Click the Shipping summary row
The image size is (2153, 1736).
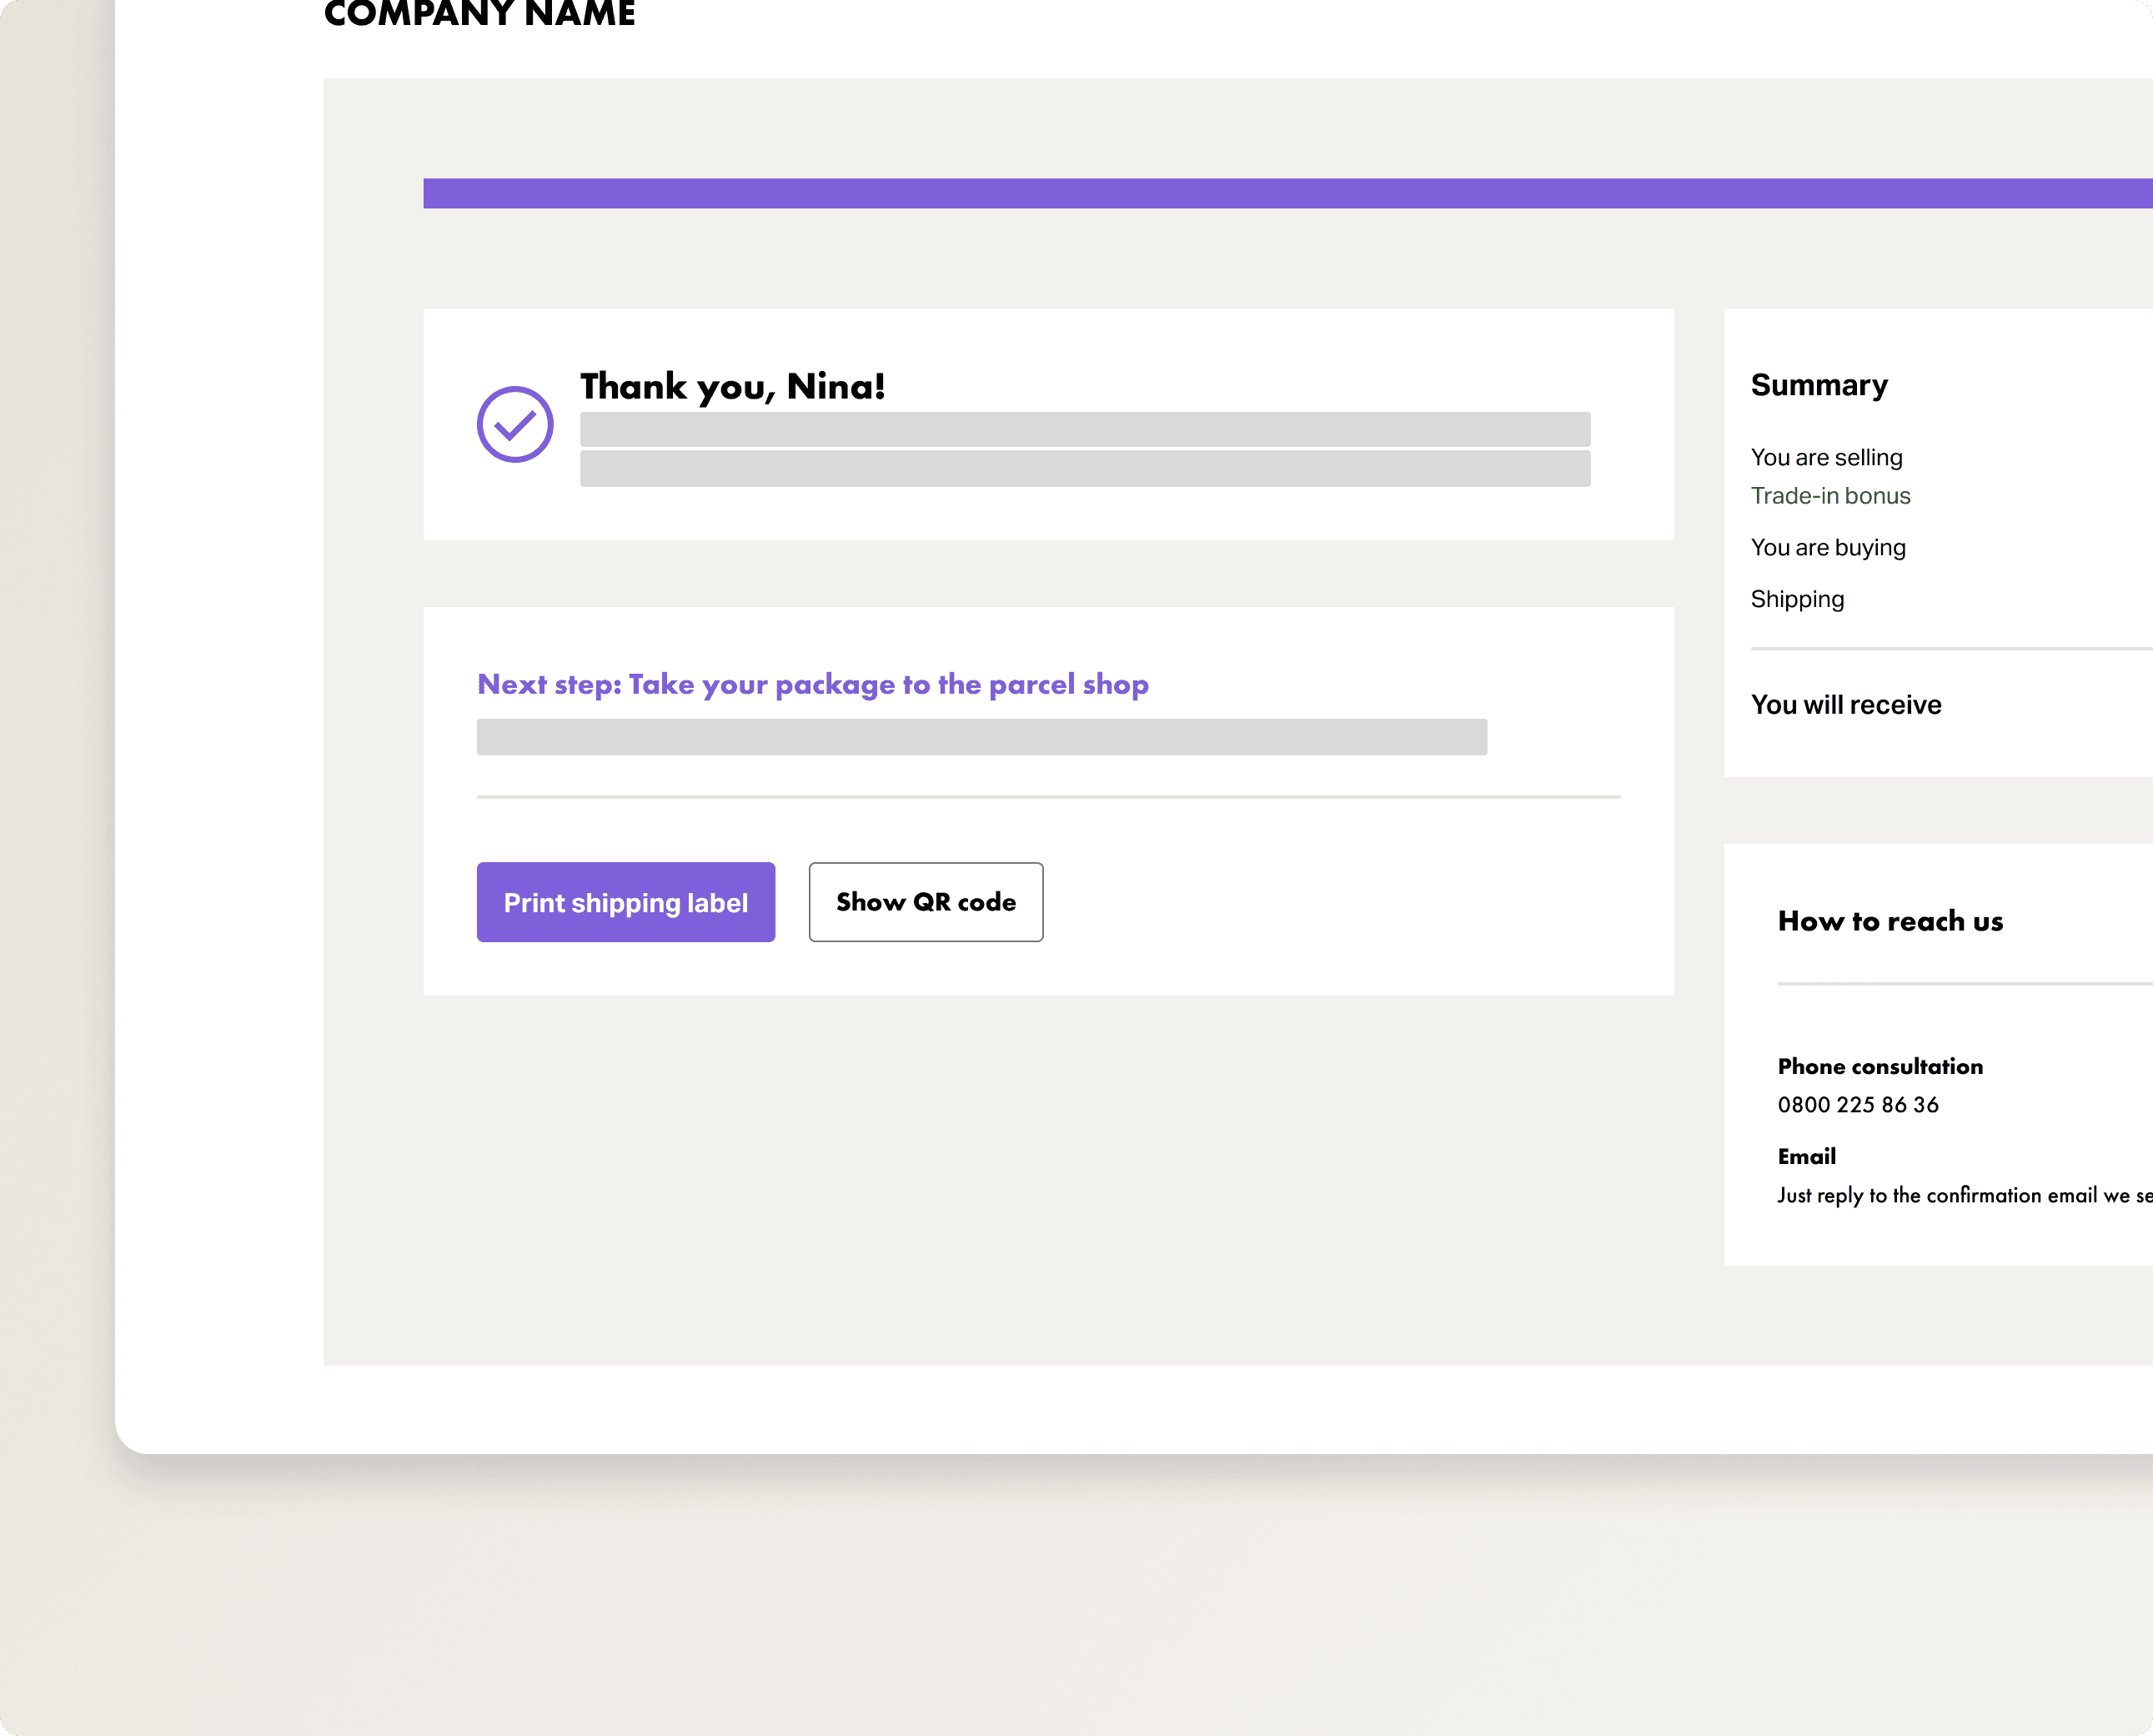tap(1797, 599)
